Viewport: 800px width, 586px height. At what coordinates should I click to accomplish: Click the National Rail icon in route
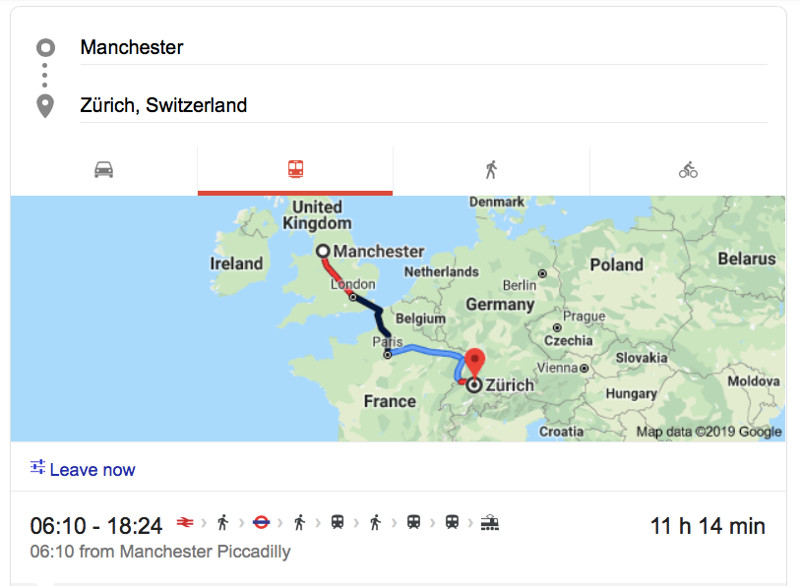[x=185, y=522]
